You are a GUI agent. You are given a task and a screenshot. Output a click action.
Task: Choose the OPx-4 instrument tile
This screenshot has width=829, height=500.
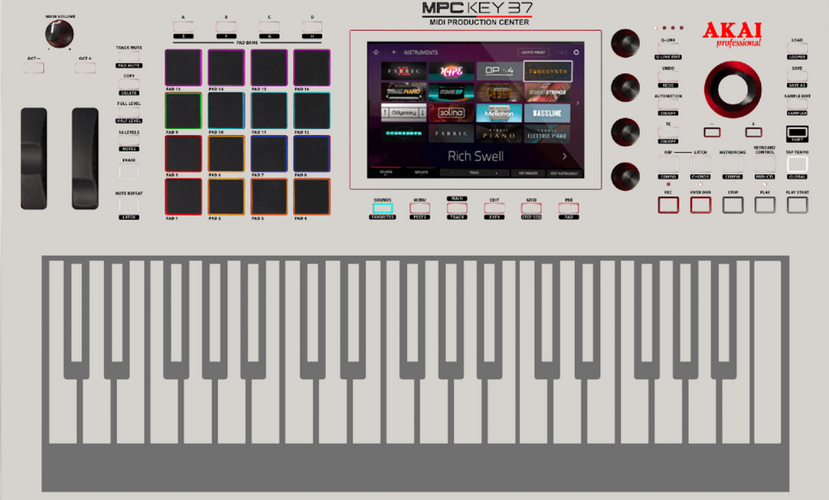499,71
